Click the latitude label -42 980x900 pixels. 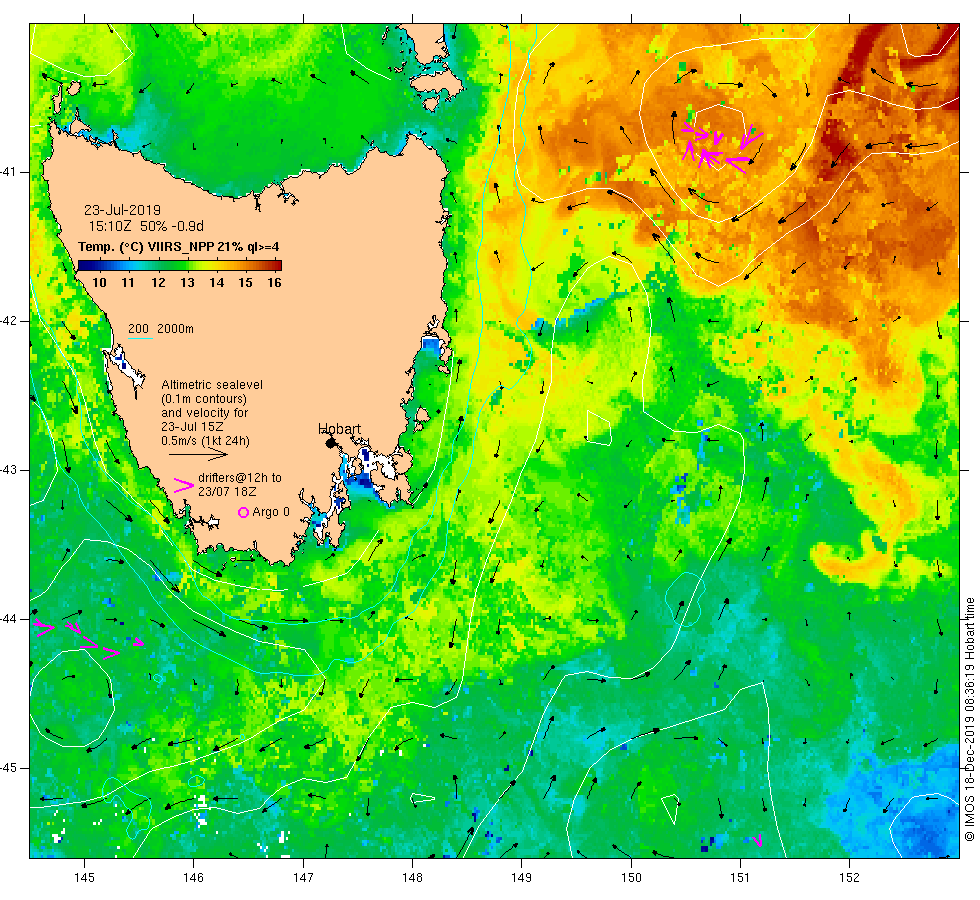(x=8, y=321)
